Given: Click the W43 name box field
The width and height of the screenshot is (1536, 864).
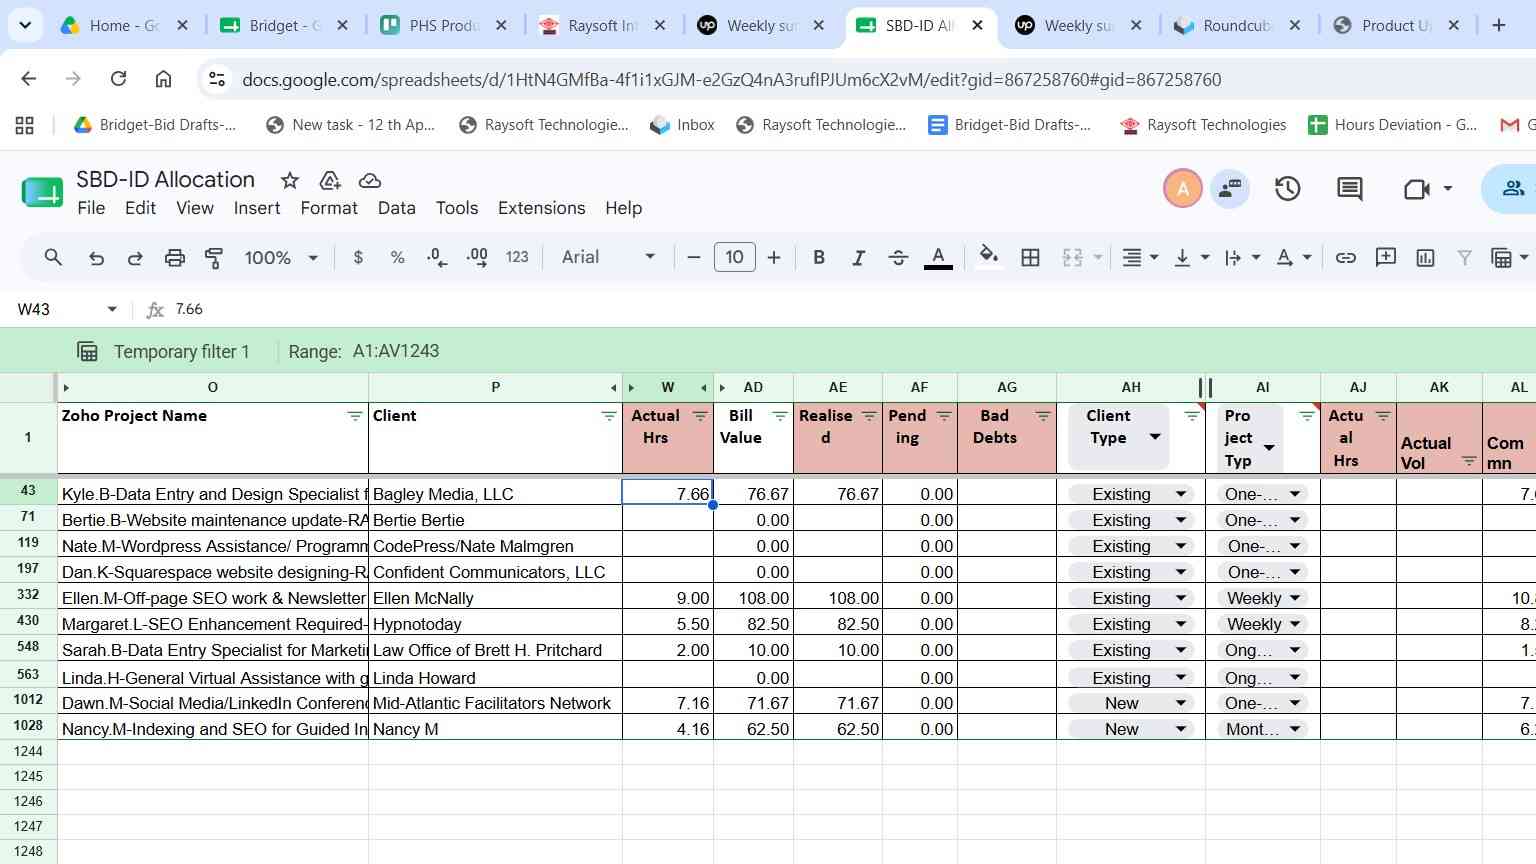Looking at the screenshot, I should tap(58, 309).
